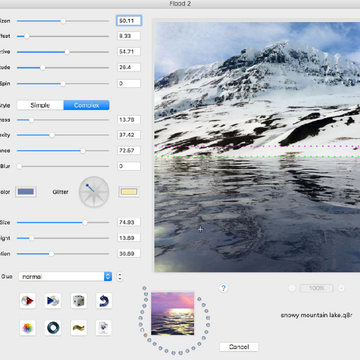This screenshot has height=360, width=360.
Task: Click the blue curved undo arrow icon
Action: point(104,301)
